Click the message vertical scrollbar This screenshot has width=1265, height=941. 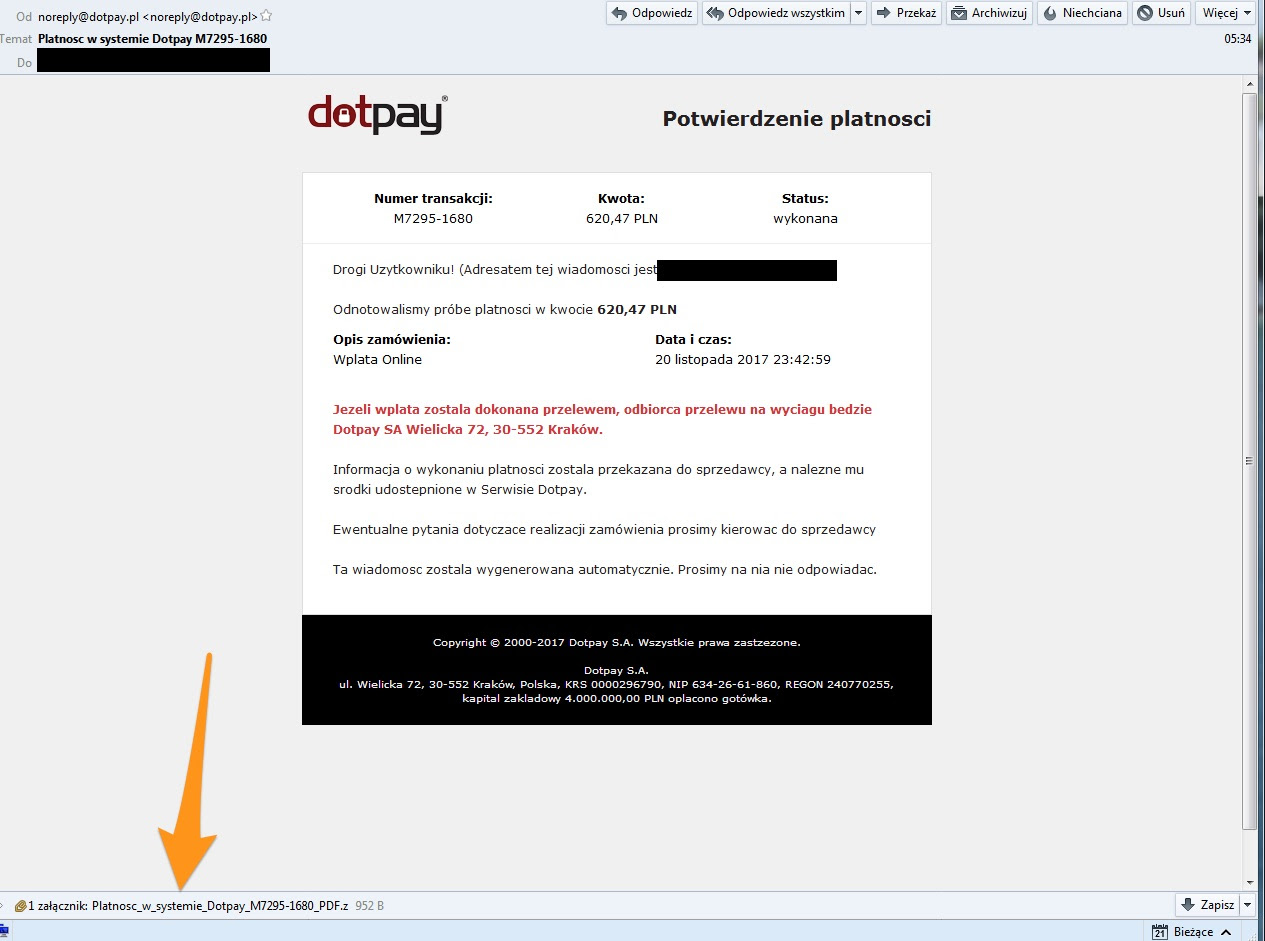pyautogui.click(x=1249, y=460)
